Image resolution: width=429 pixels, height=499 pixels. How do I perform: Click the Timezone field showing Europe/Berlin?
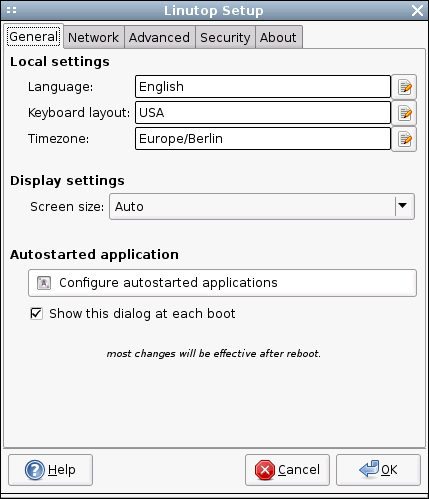tap(263, 139)
